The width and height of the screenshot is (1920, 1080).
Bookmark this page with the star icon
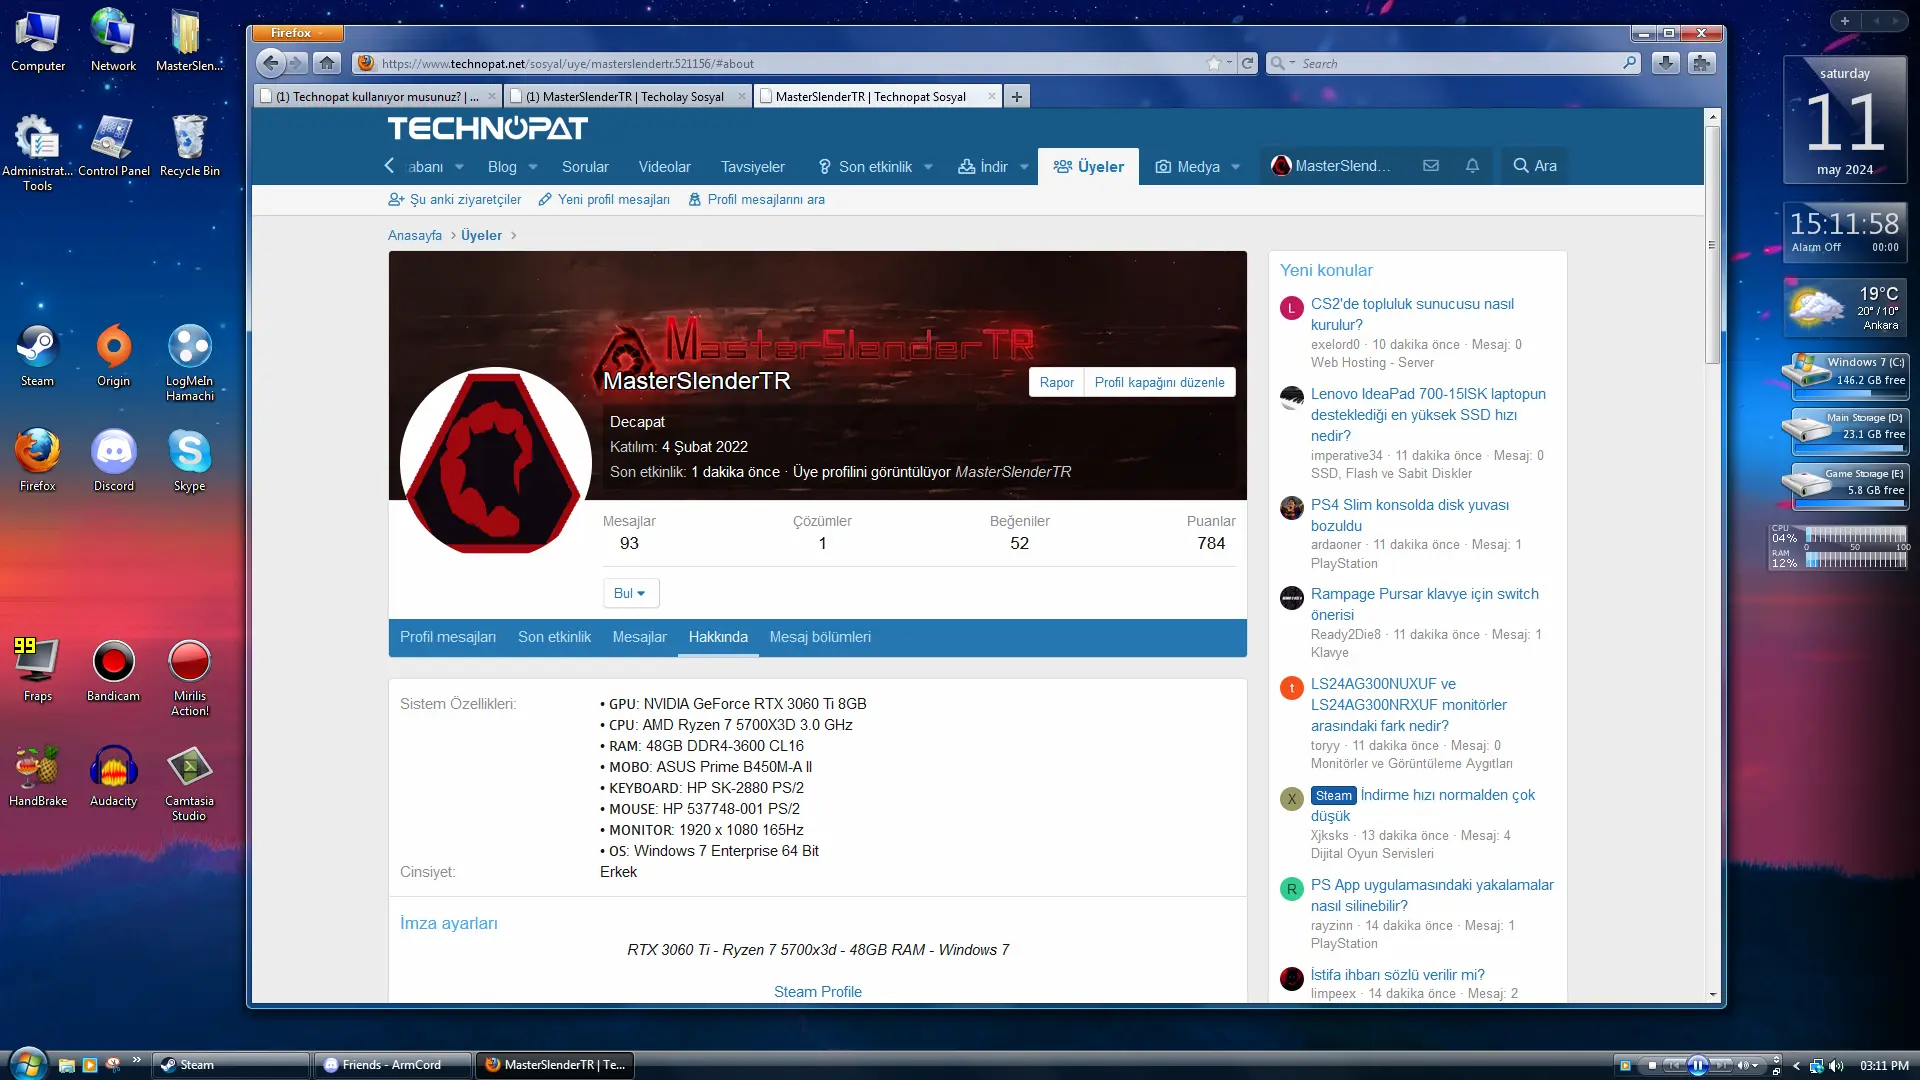1214,63
